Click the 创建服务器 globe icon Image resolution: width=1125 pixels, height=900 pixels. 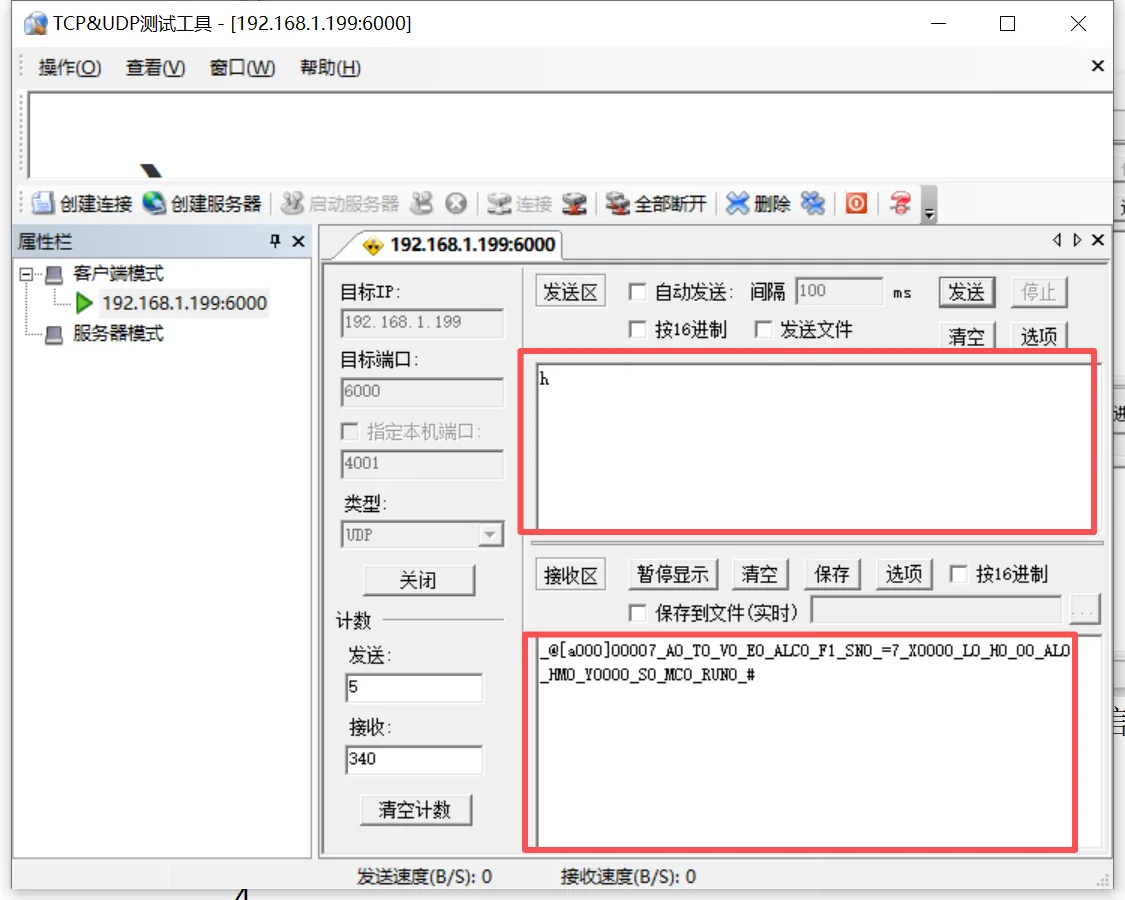coord(154,203)
